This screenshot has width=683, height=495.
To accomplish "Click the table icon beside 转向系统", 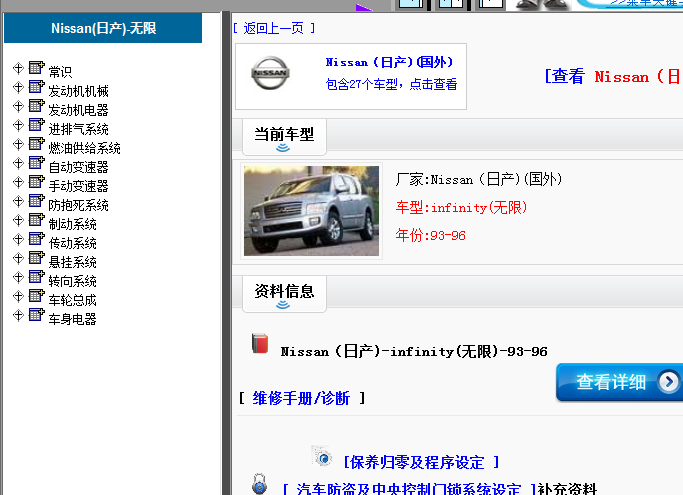I will click(x=37, y=276).
